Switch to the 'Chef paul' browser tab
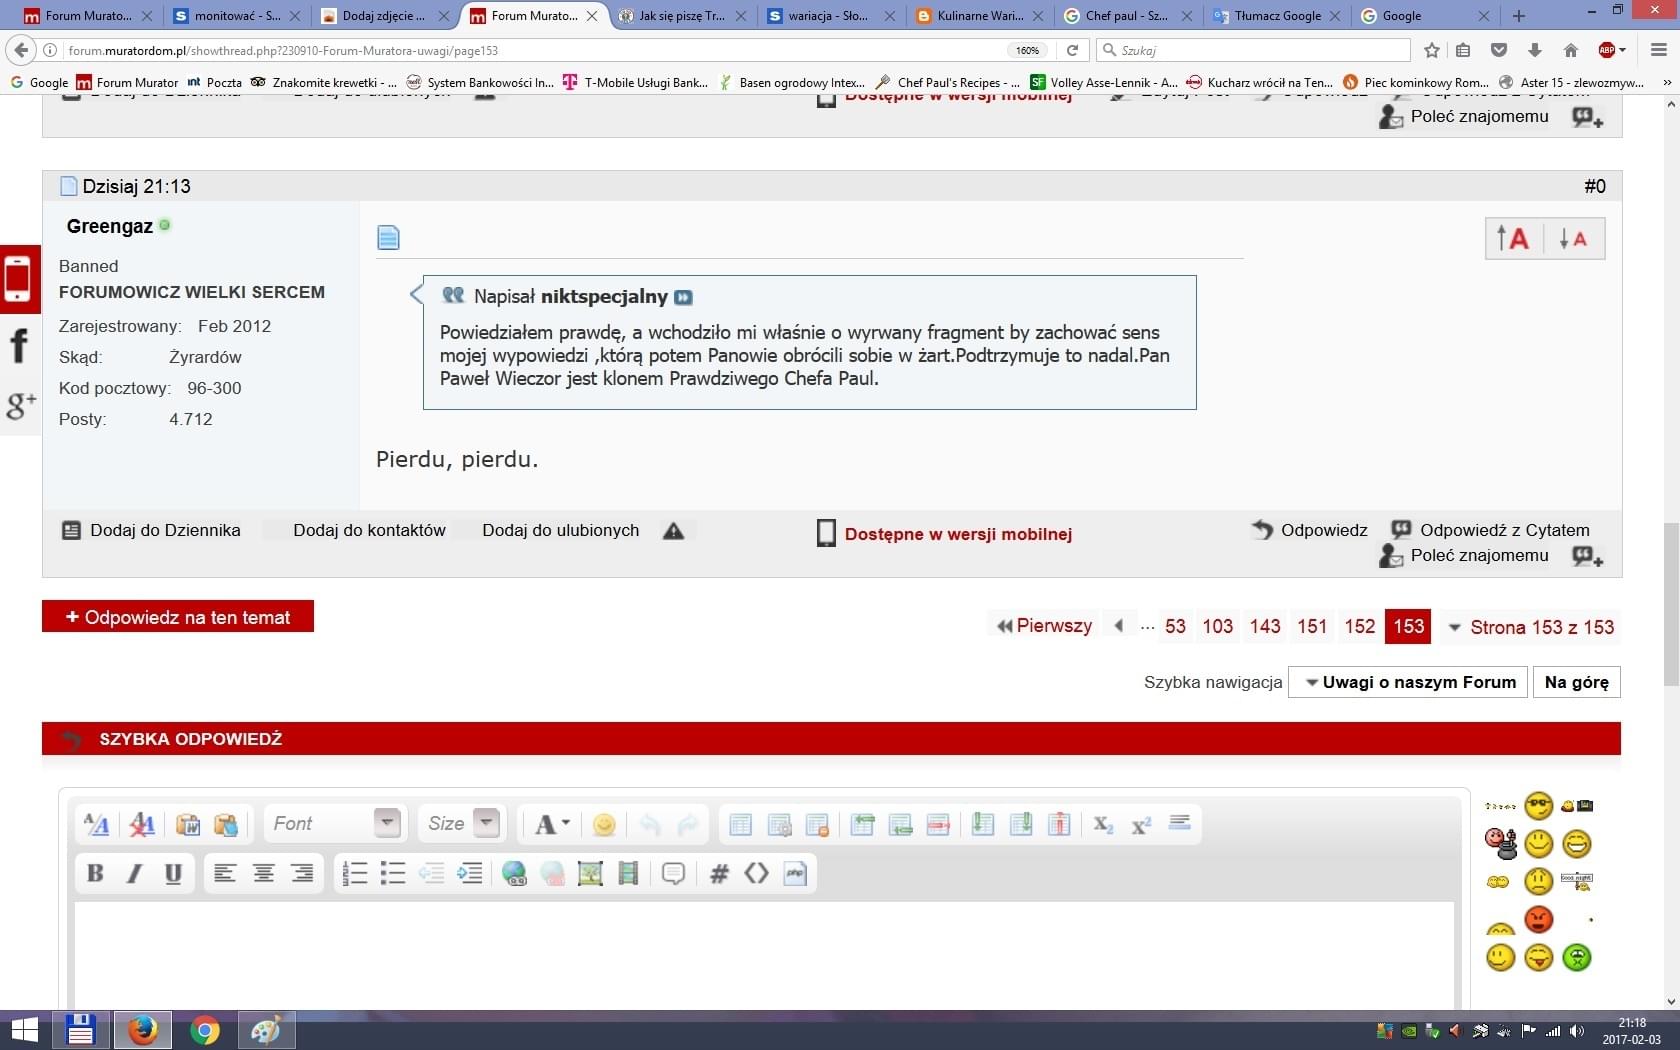The width and height of the screenshot is (1680, 1050). point(1126,16)
